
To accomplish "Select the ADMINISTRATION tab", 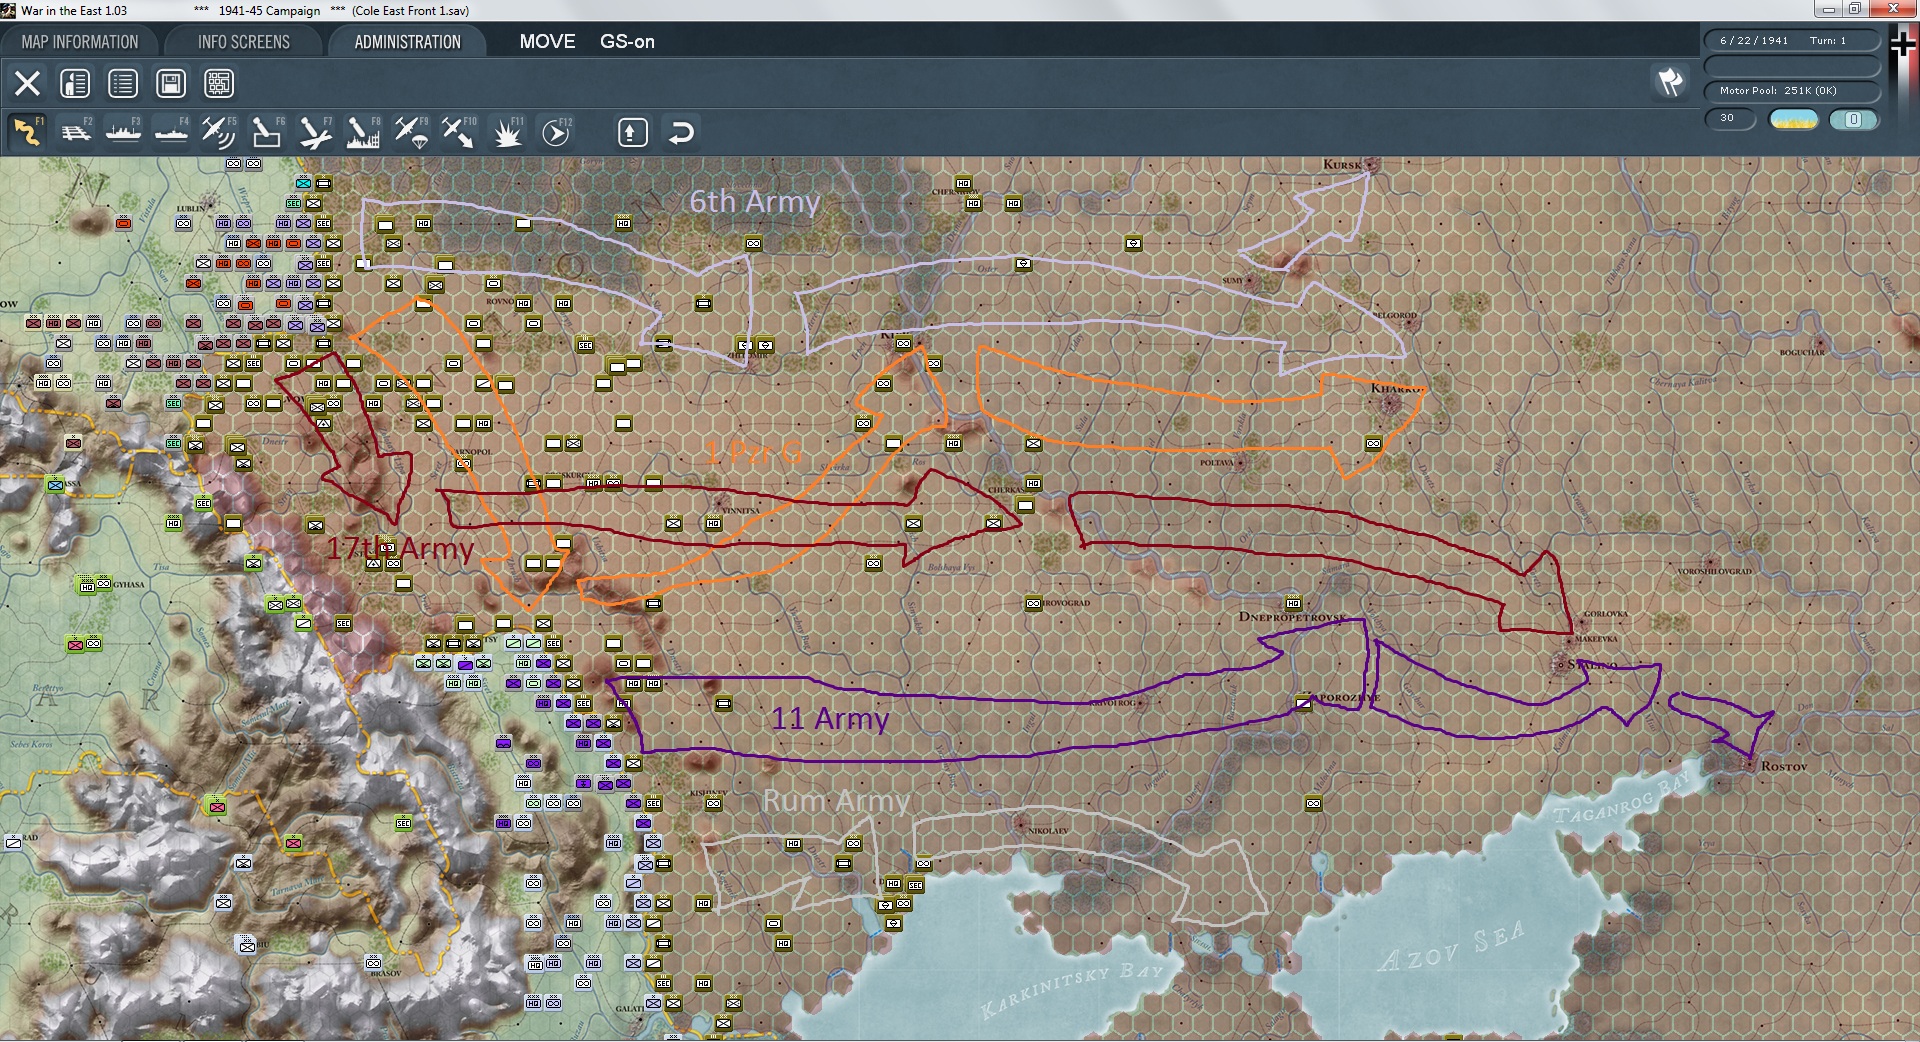I will point(407,42).
